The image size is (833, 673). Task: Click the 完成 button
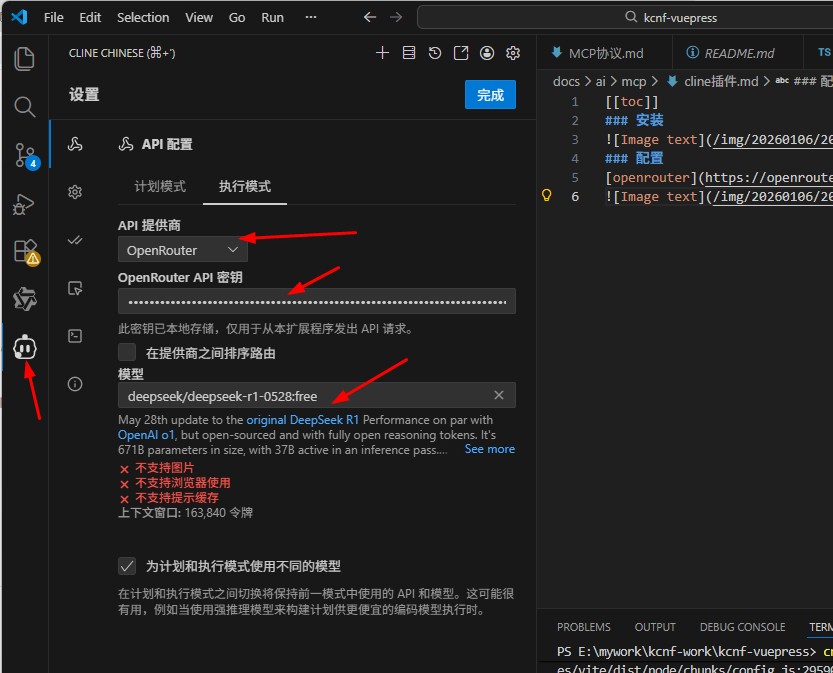tap(490, 95)
